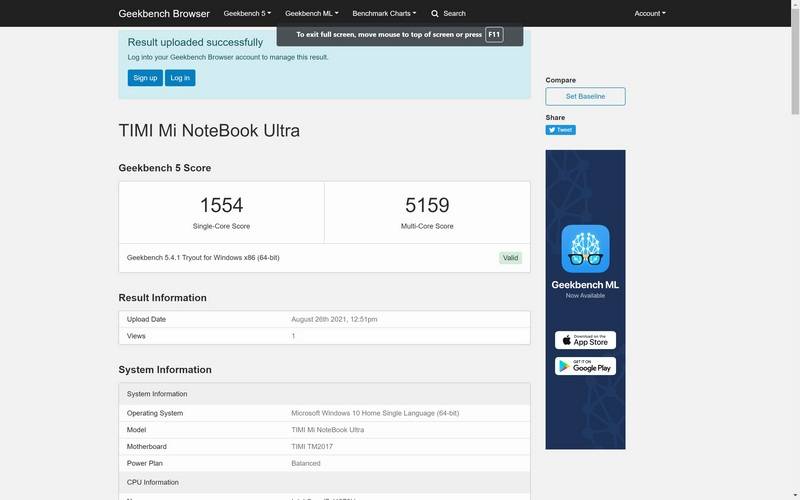Open the Benchmark Charts dropdown

click(384, 13)
